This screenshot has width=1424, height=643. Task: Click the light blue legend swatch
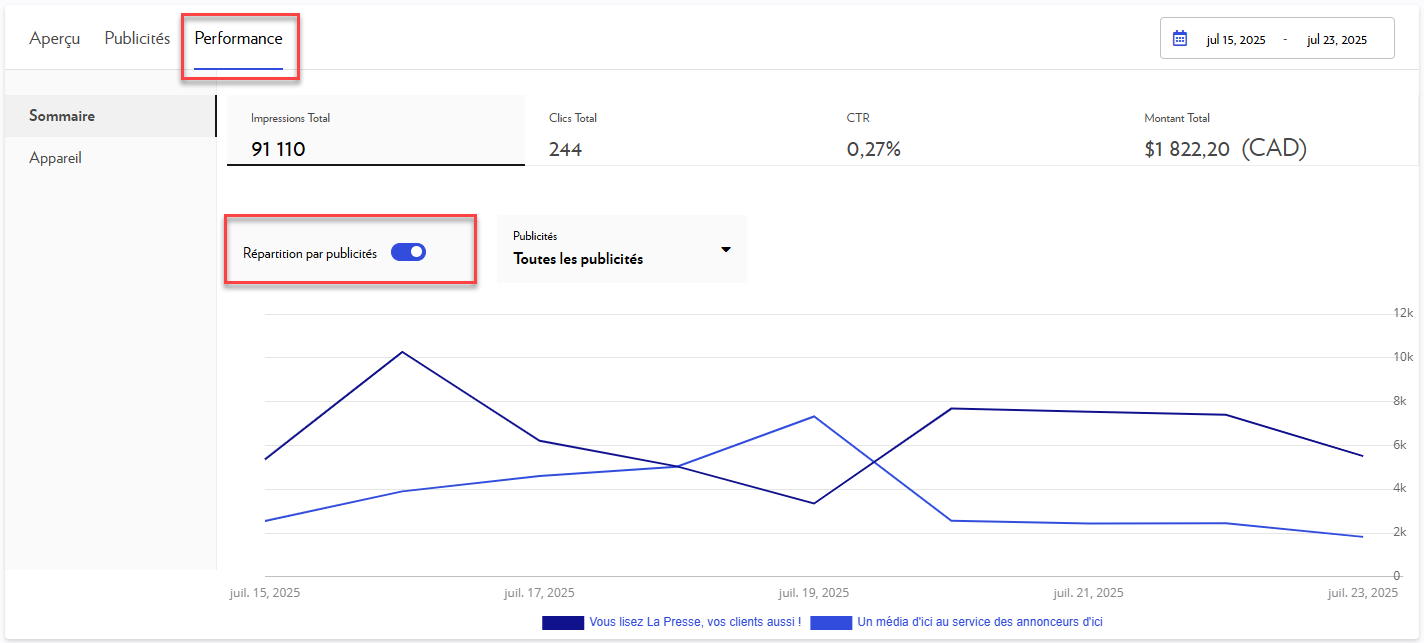[831, 622]
